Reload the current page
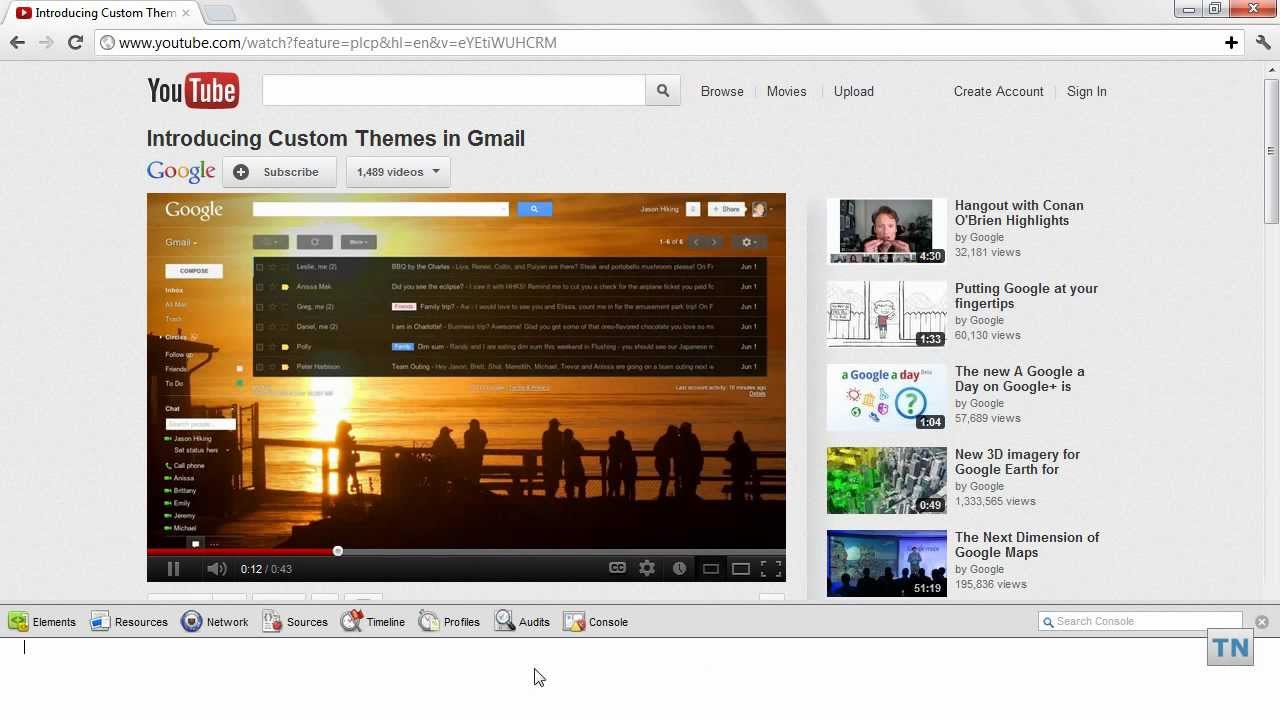The width and height of the screenshot is (1280, 720). 75,42
